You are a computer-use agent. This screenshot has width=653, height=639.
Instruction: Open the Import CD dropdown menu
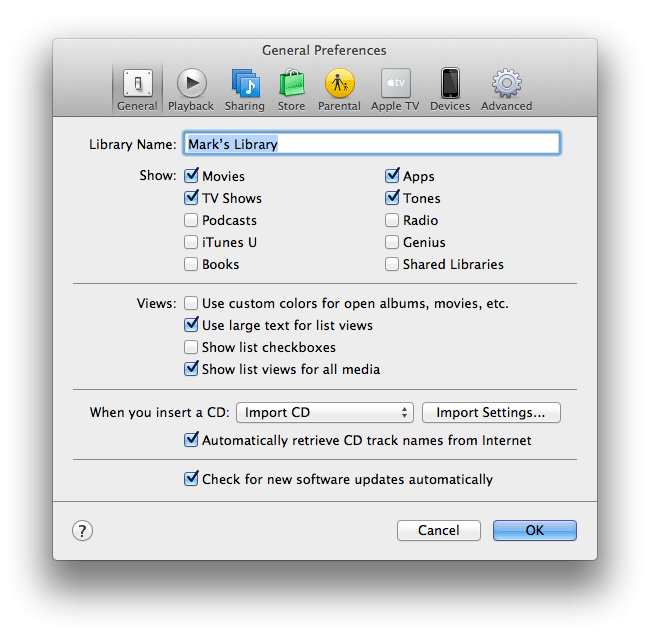[328, 413]
